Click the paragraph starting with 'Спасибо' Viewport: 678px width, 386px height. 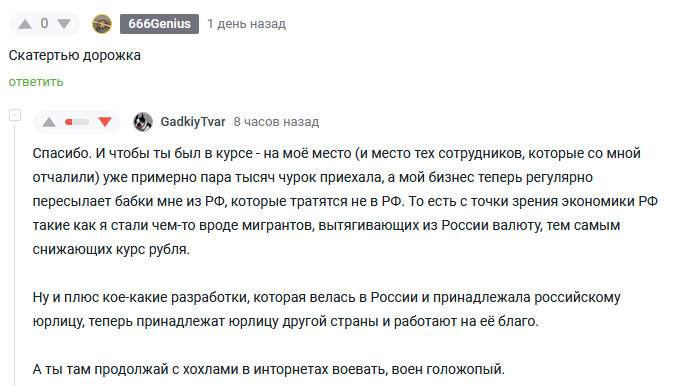point(345,201)
